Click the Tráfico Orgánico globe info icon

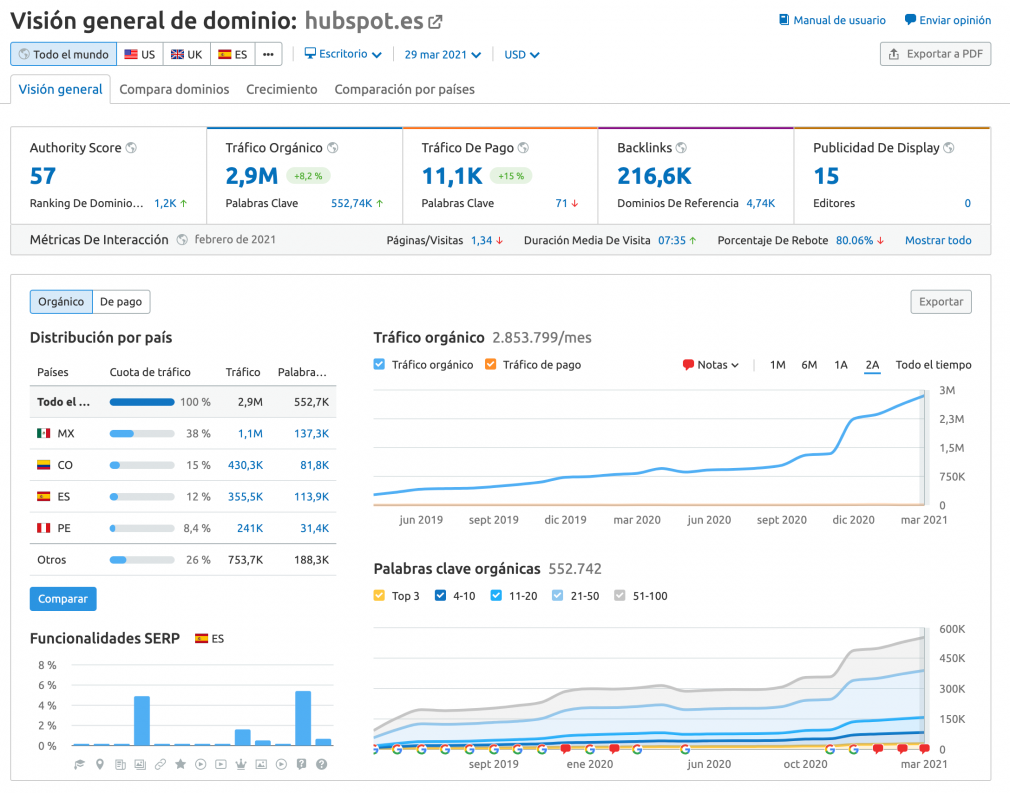tap(333, 148)
